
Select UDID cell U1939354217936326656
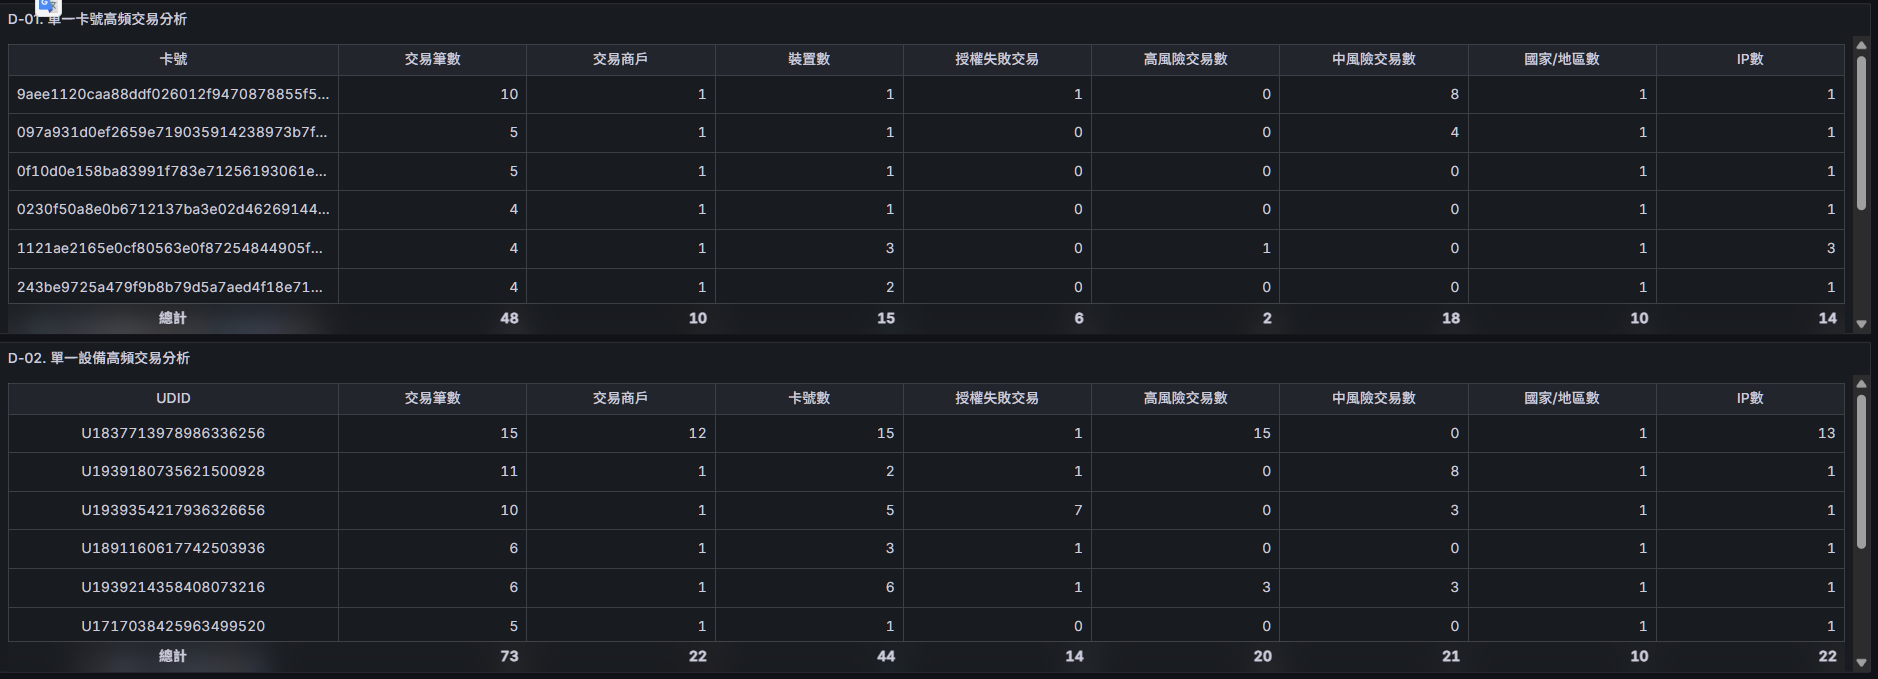(x=173, y=510)
